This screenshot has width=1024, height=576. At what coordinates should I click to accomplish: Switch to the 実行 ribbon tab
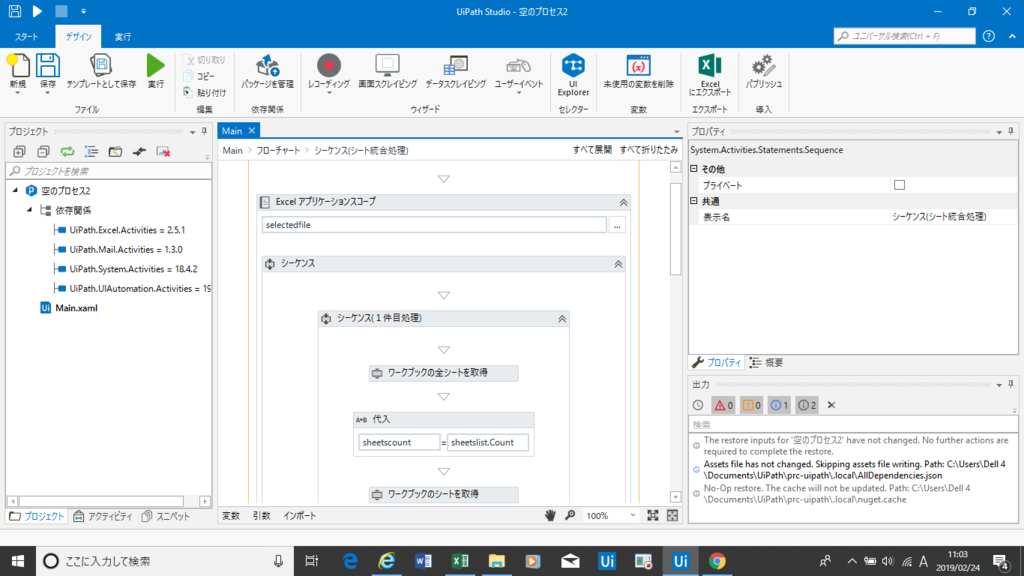tap(123, 37)
